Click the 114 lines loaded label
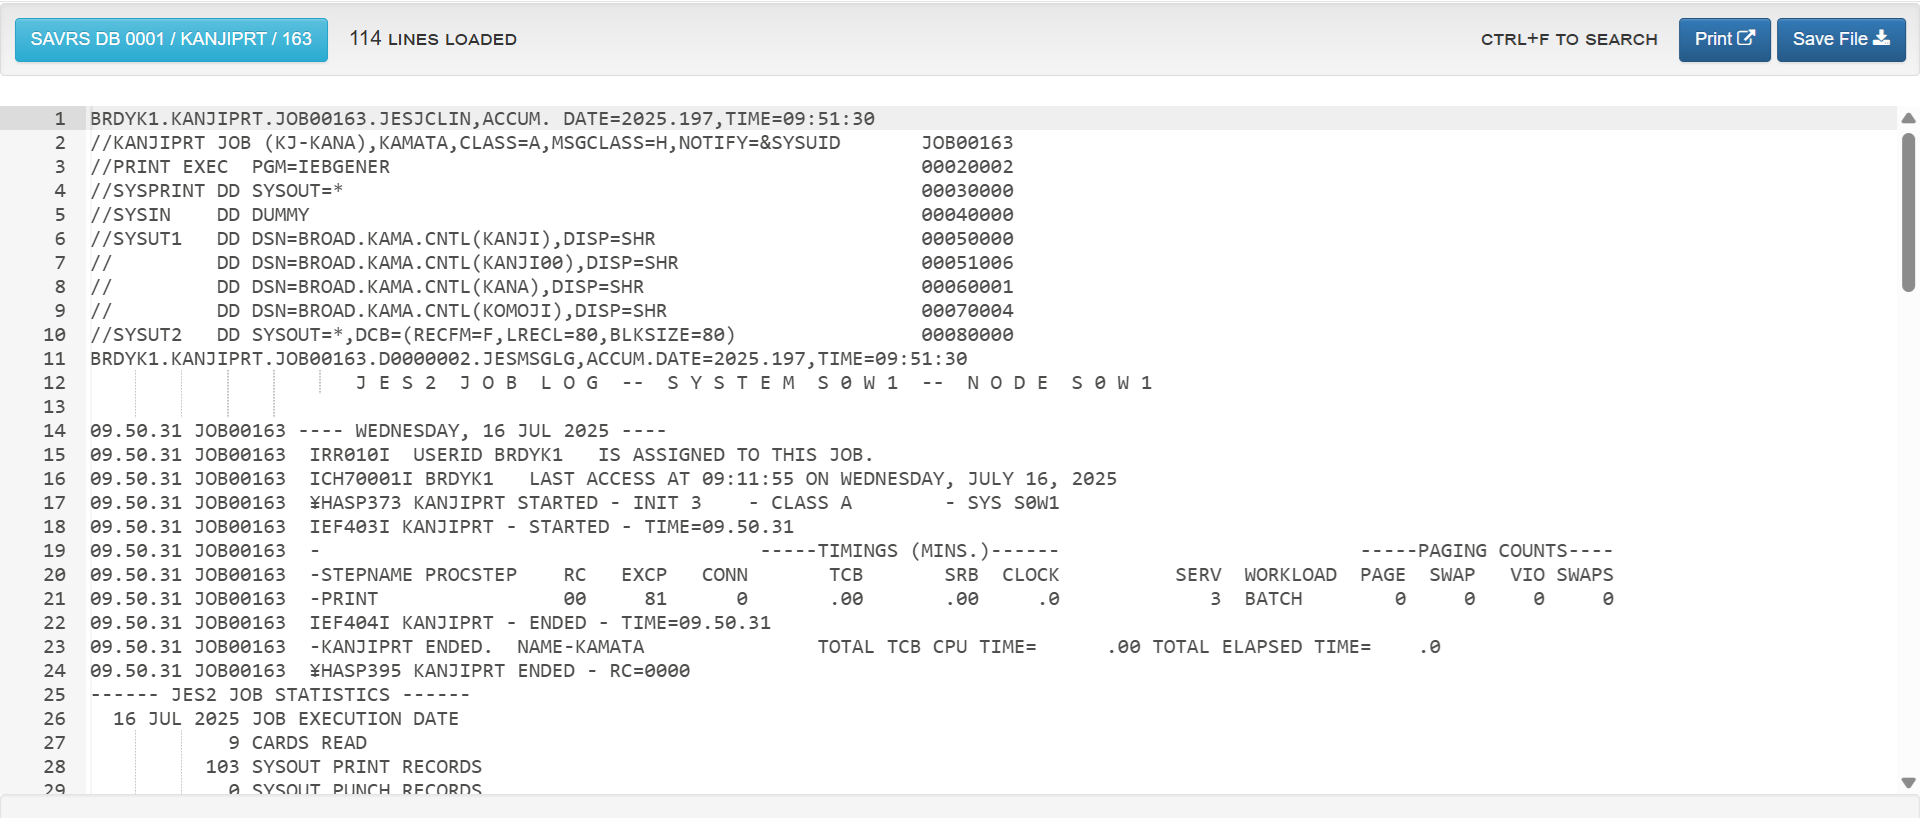1920x818 pixels. (x=432, y=39)
